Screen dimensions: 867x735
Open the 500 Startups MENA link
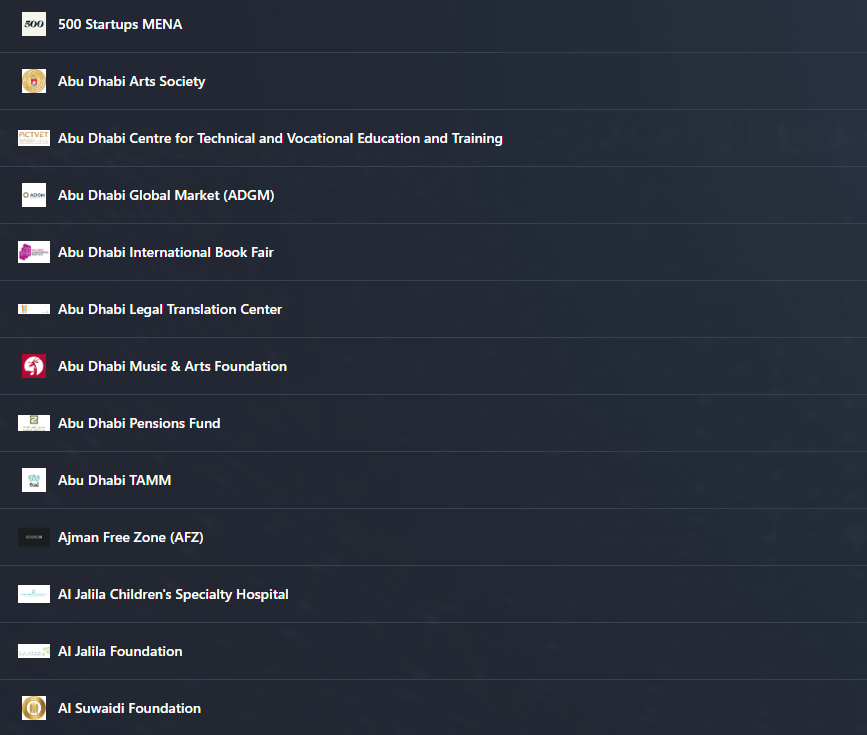tap(120, 24)
